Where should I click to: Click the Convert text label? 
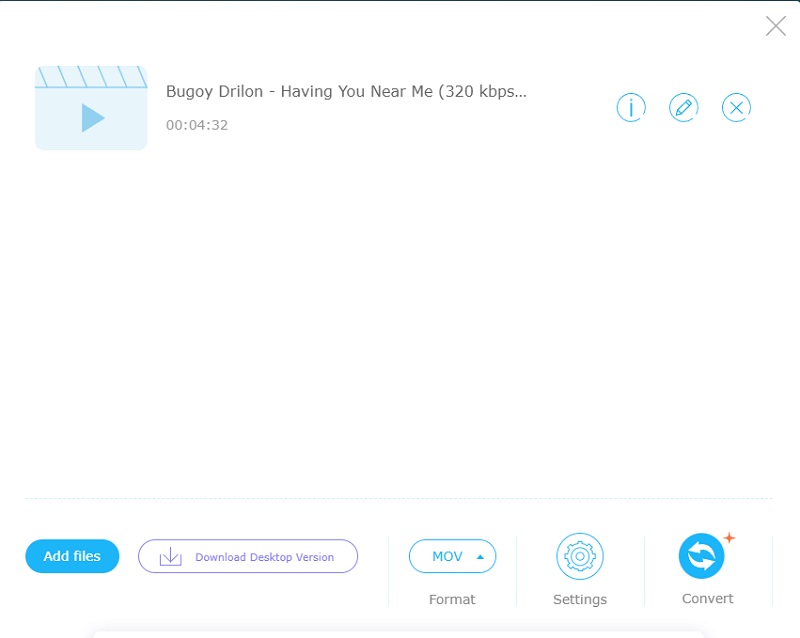[x=708, y=598]
